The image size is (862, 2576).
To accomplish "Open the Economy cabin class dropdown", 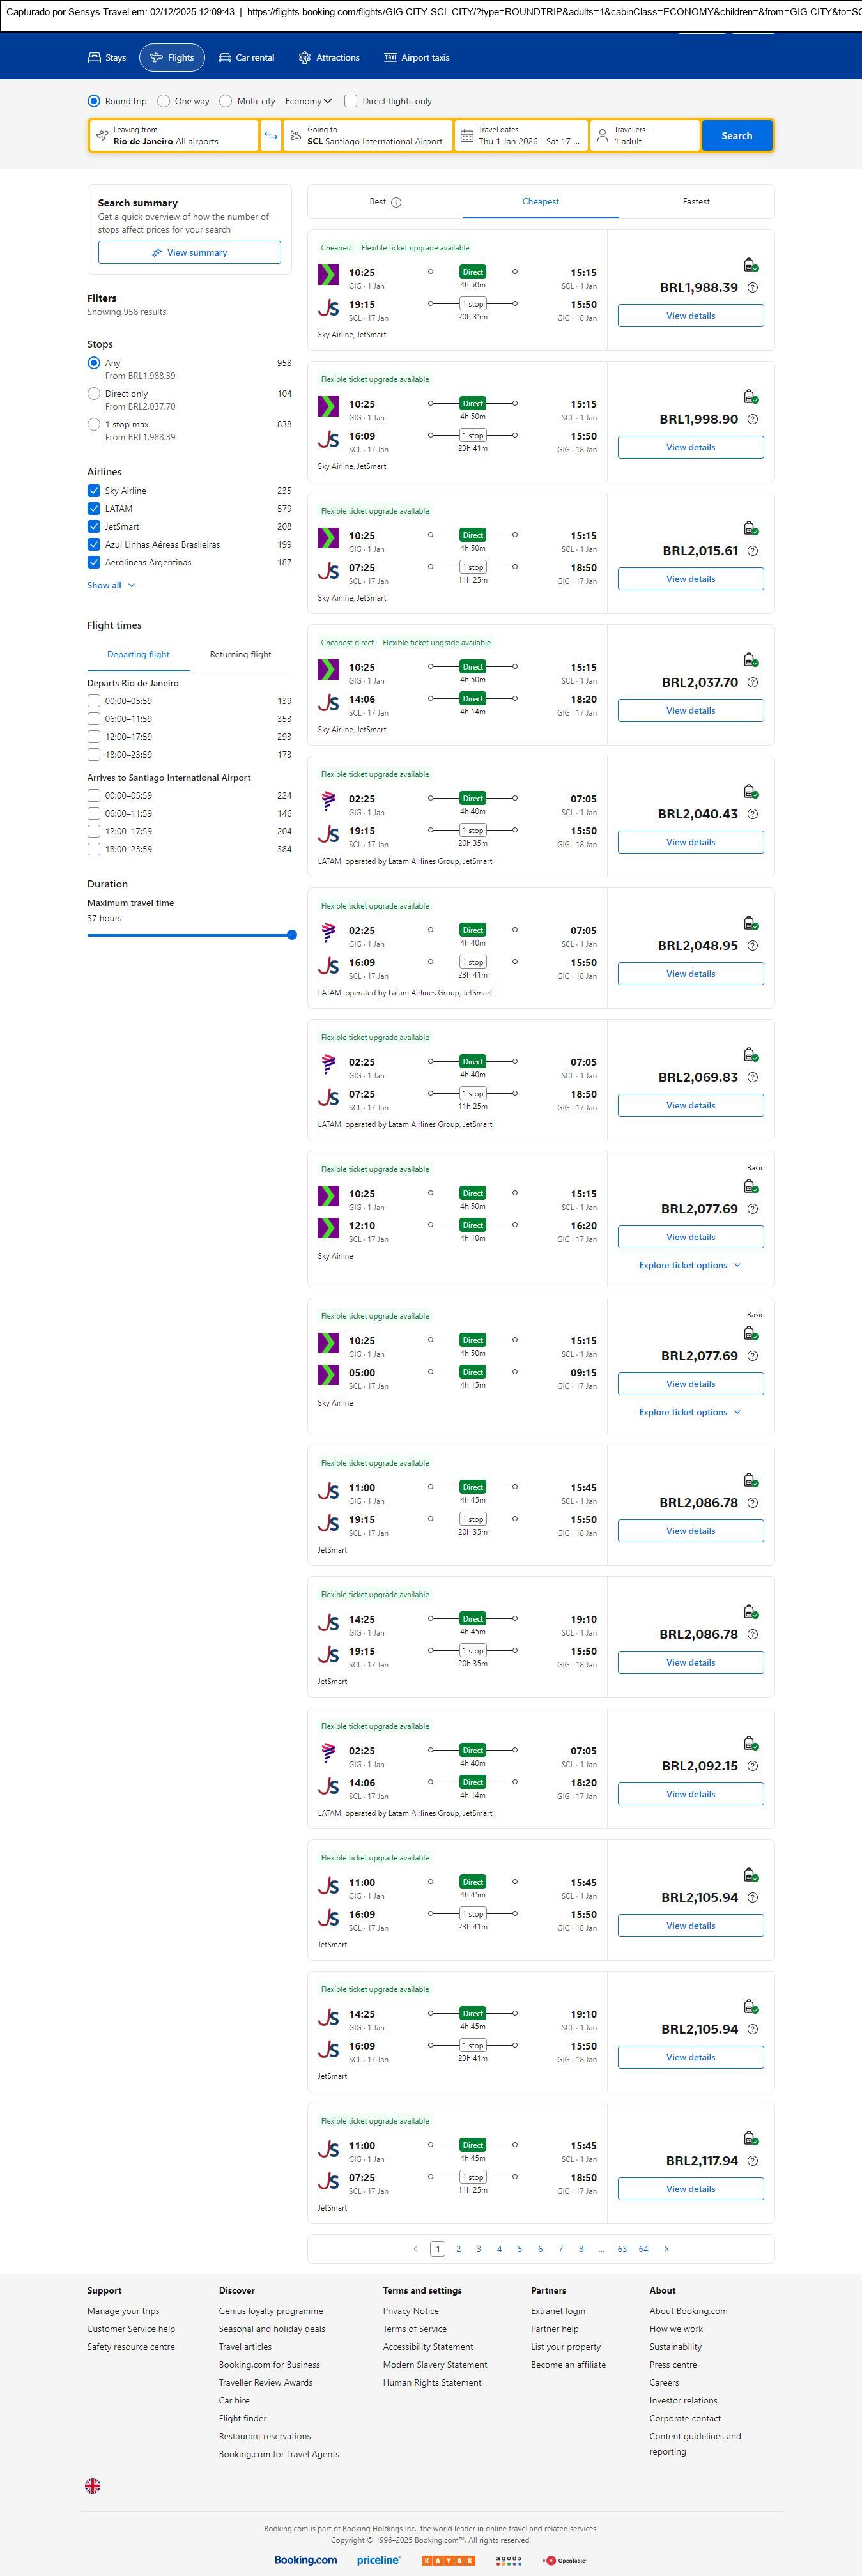I will click(308, 101).
